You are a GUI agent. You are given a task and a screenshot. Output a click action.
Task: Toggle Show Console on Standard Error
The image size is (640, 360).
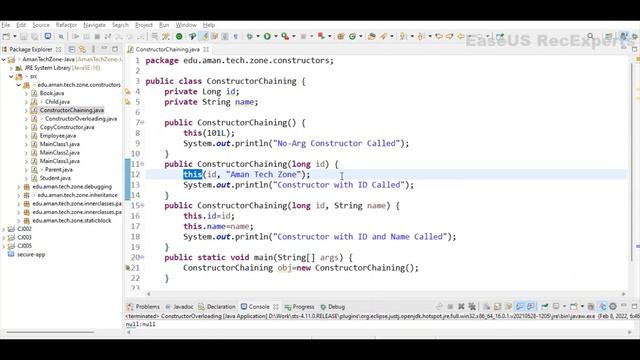pyautogui.click(x=531, y=307)
